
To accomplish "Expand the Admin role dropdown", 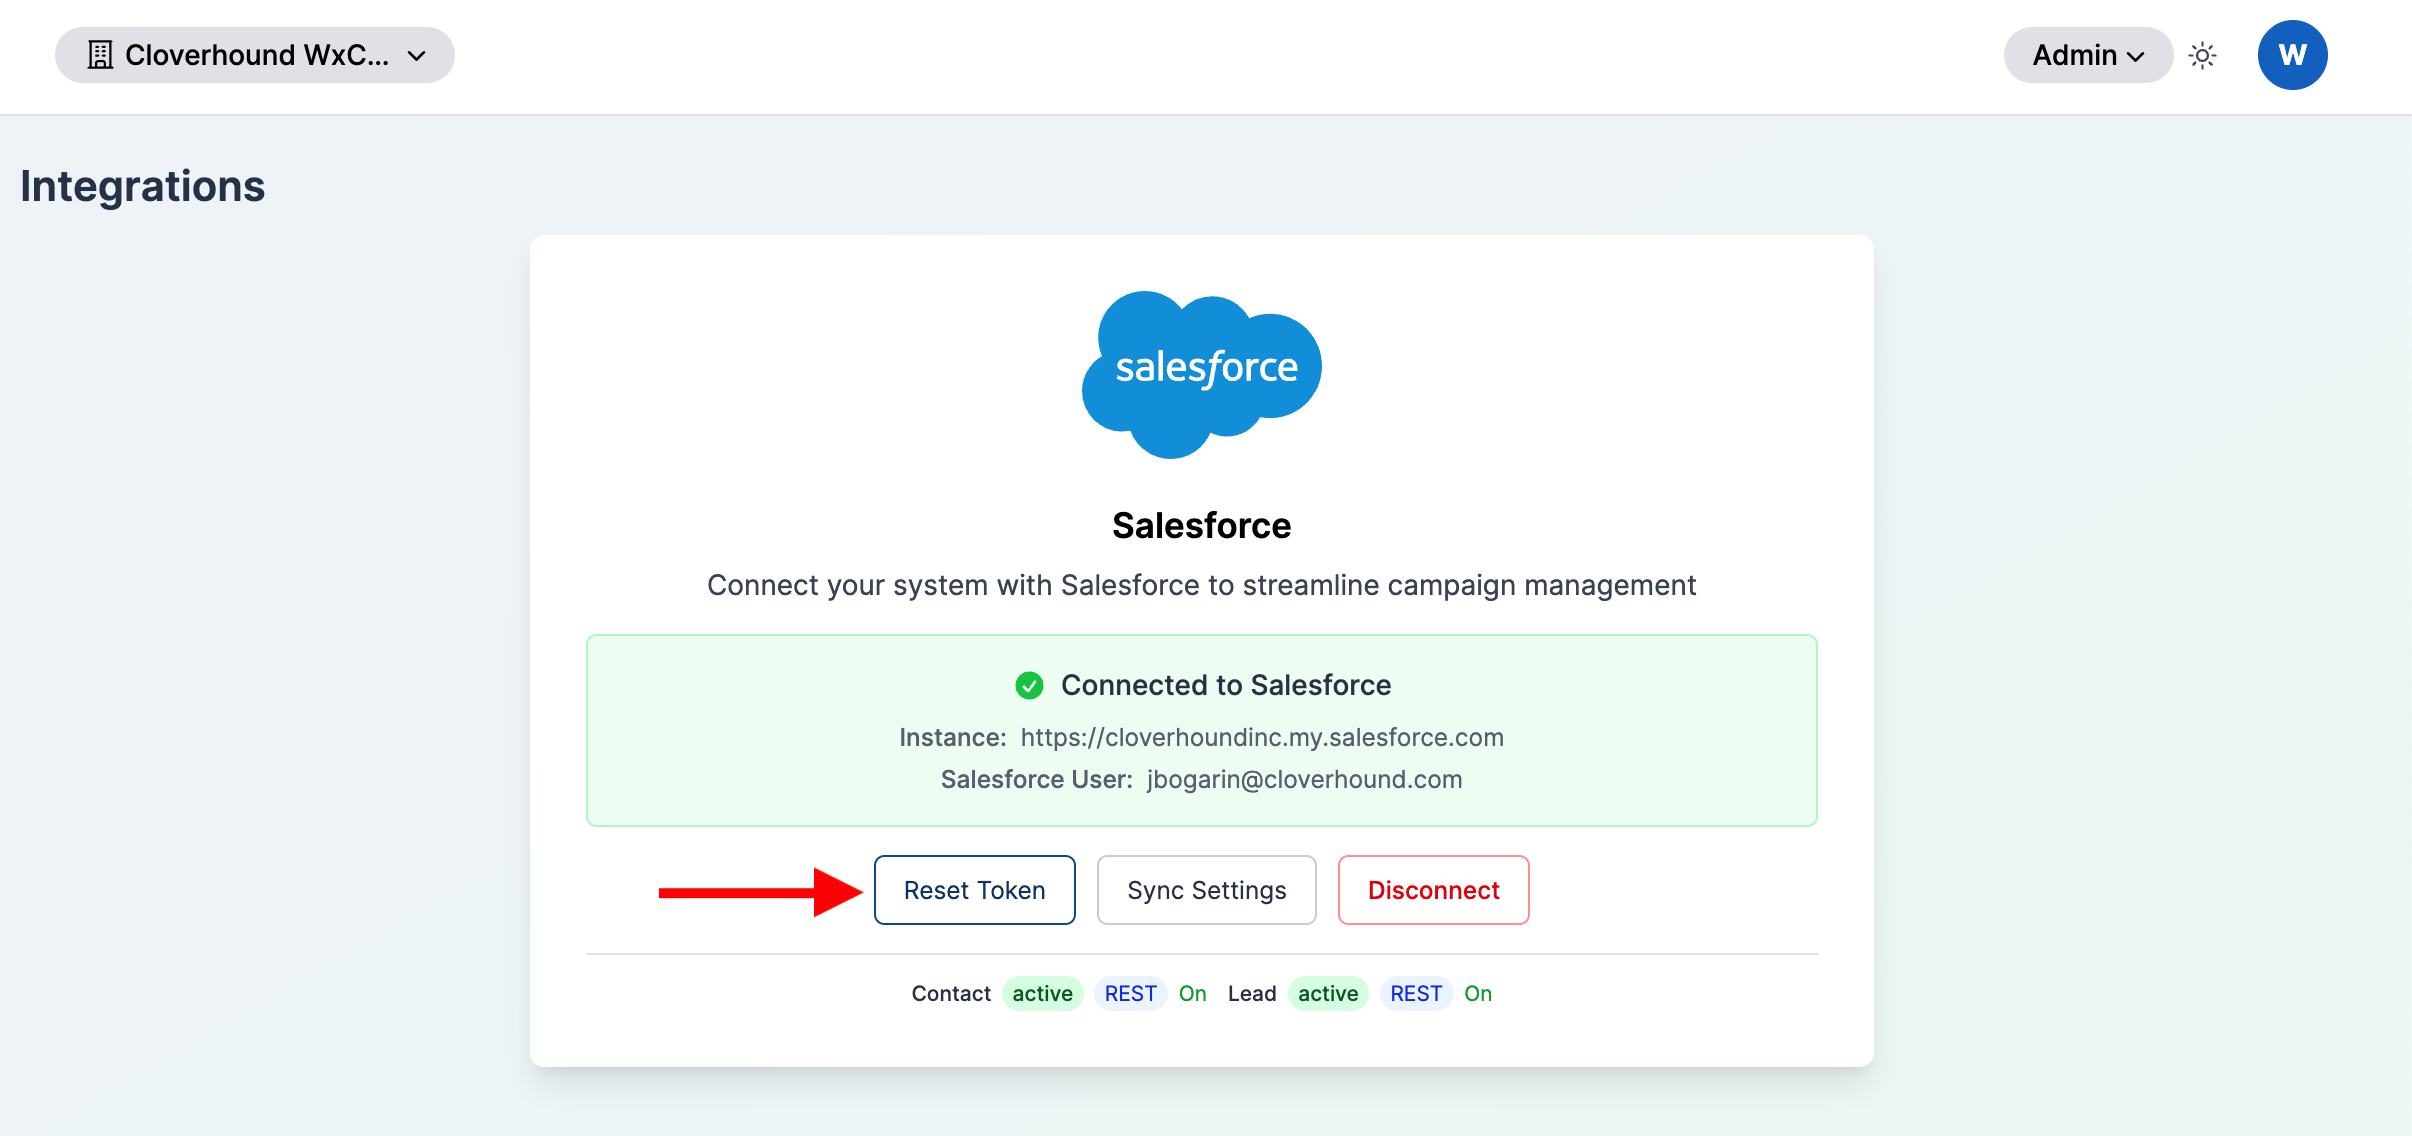I will 2088,55.
